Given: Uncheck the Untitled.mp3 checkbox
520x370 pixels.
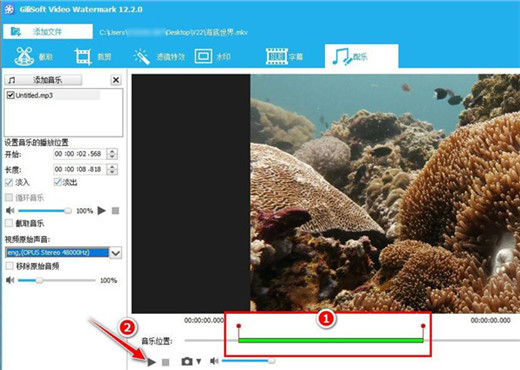Looking at the screenshot, I should pyautogui.click(x=10, y=95).
